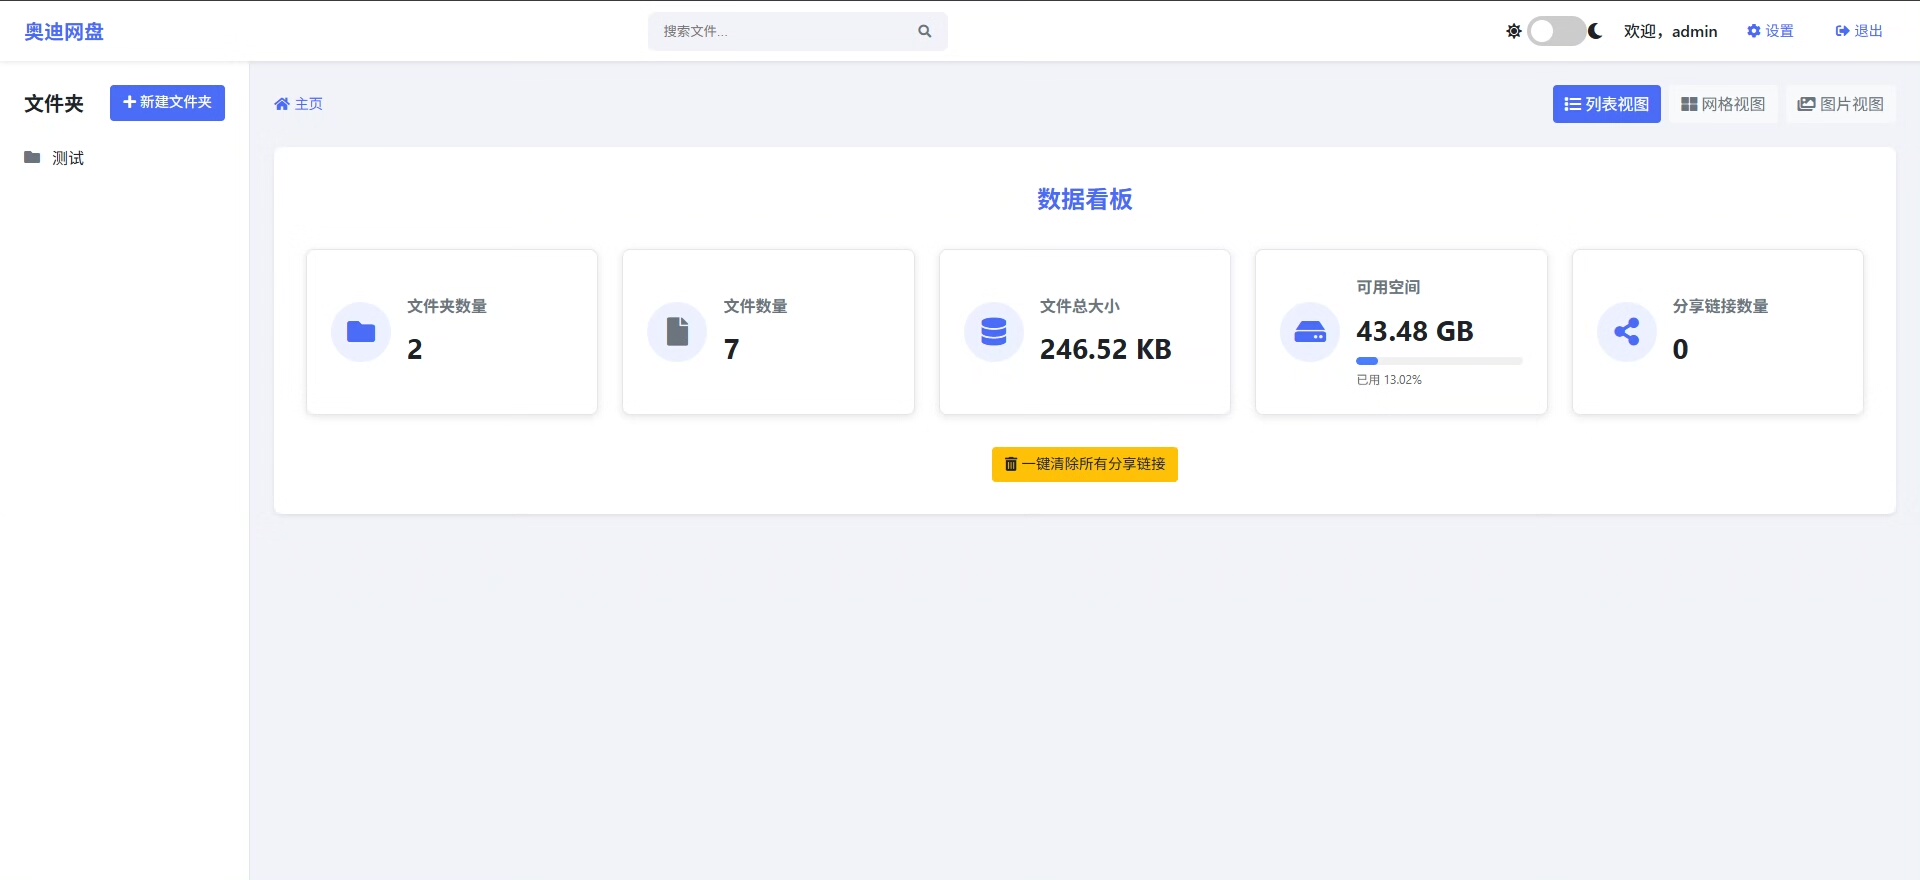Image resolution: width=1920 pixels, height=880 pixels.
Task: Click the 分享链接数量 label
Action: pos(1721,306)
